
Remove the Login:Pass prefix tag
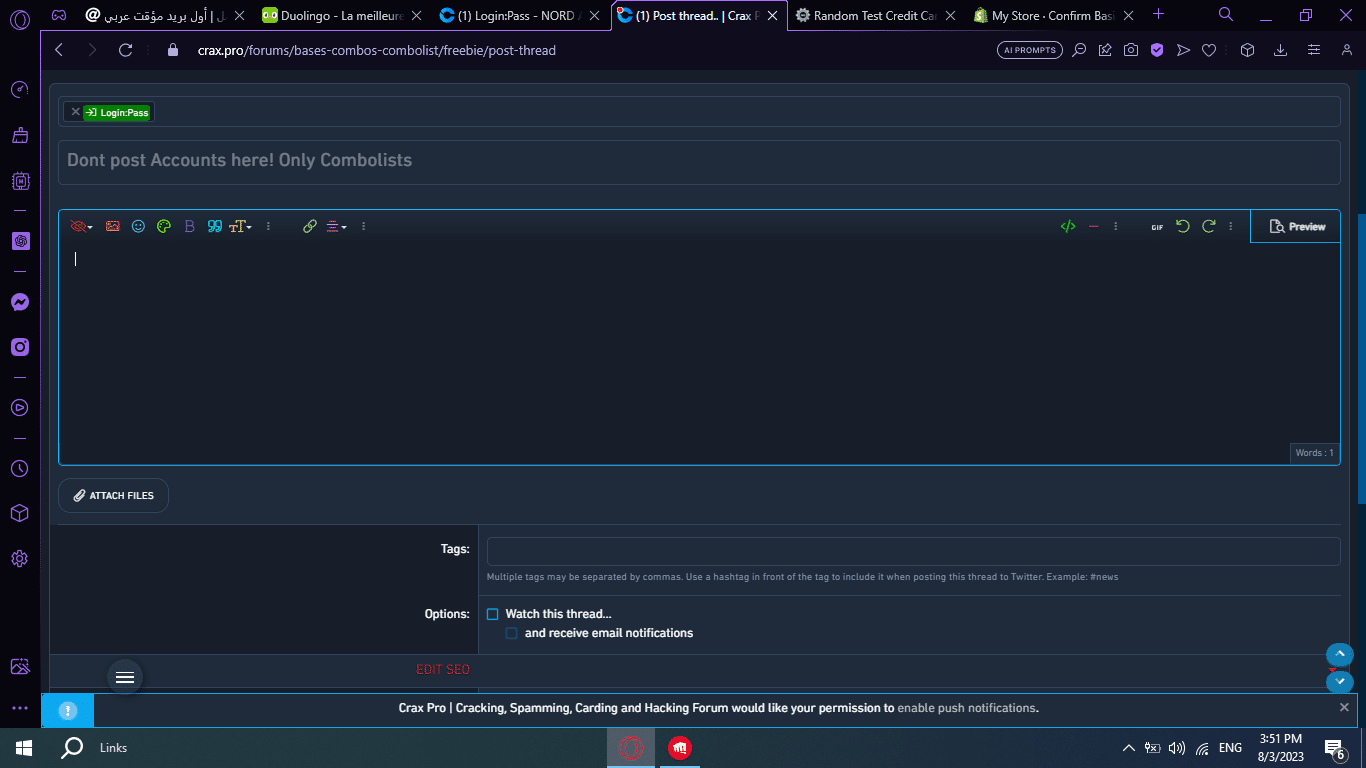pyautogui.click(x=75, y=112)
